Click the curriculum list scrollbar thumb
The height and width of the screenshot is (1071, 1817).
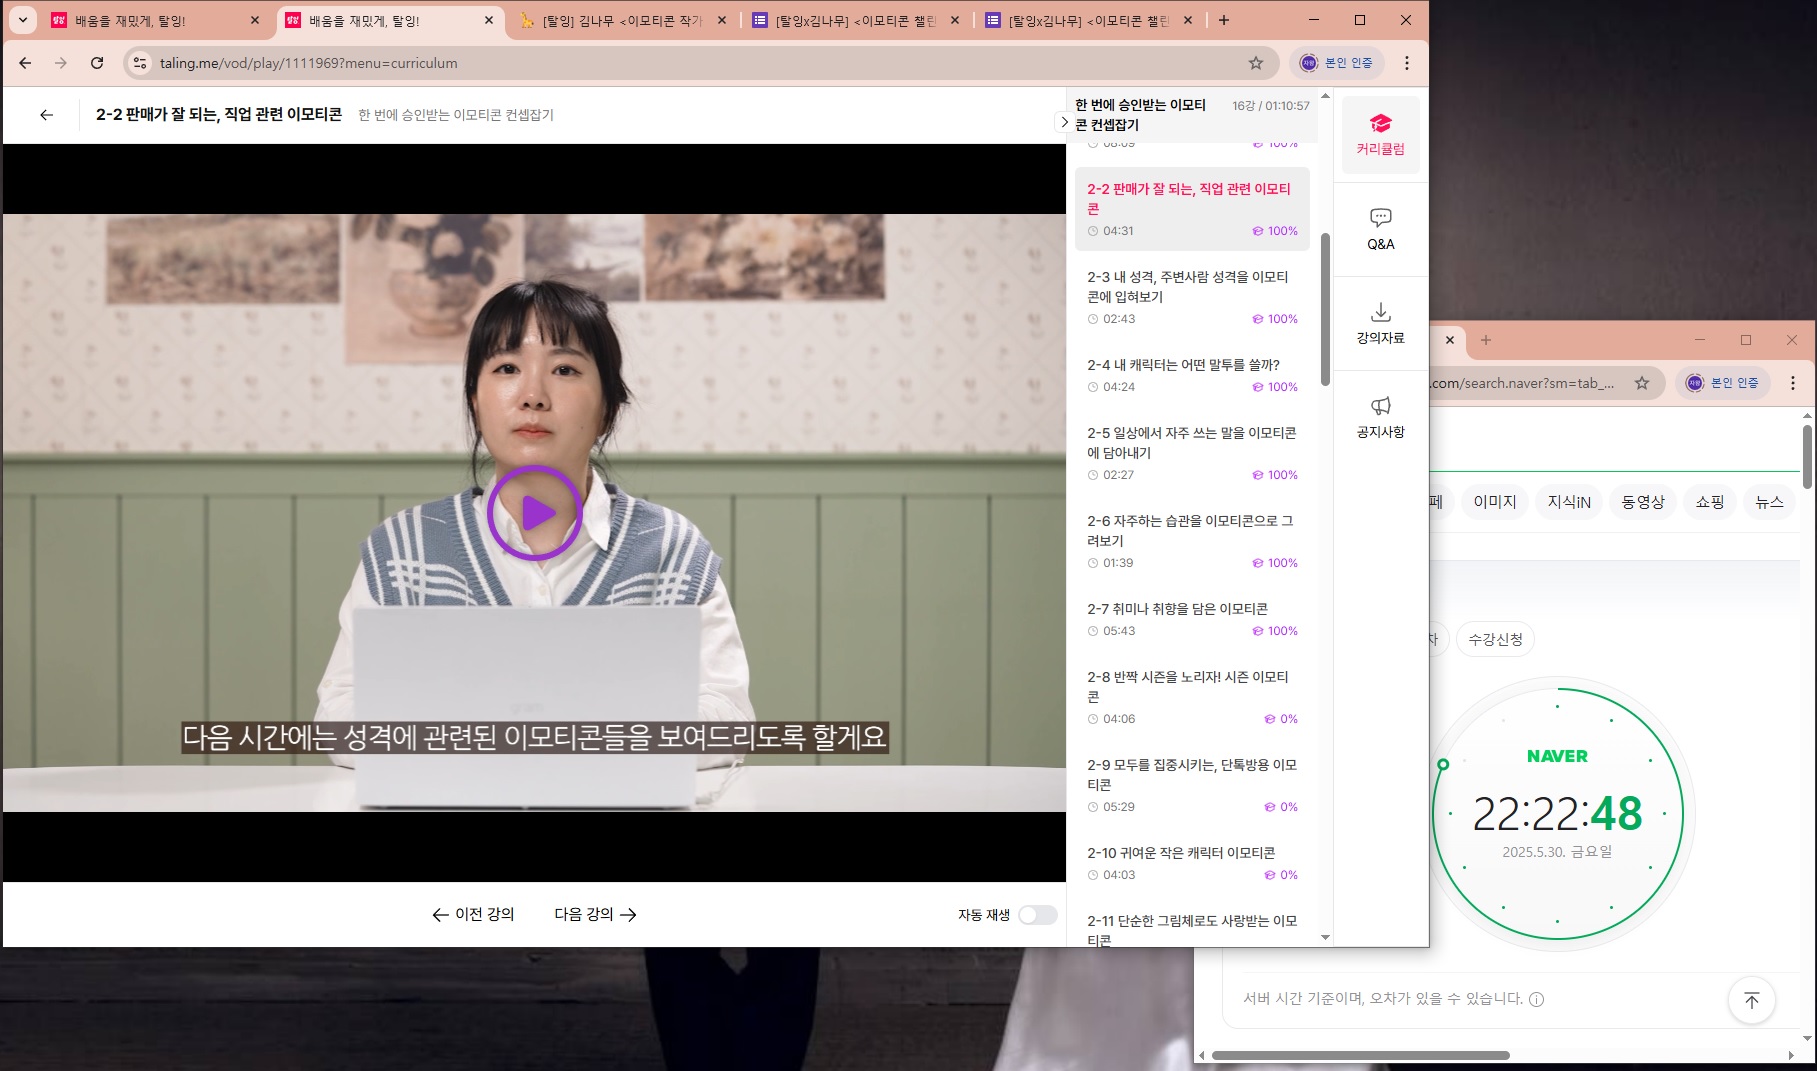(1325, 309)
